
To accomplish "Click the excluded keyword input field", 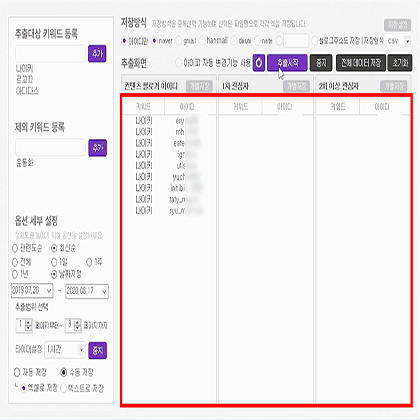I will point(51,148).
